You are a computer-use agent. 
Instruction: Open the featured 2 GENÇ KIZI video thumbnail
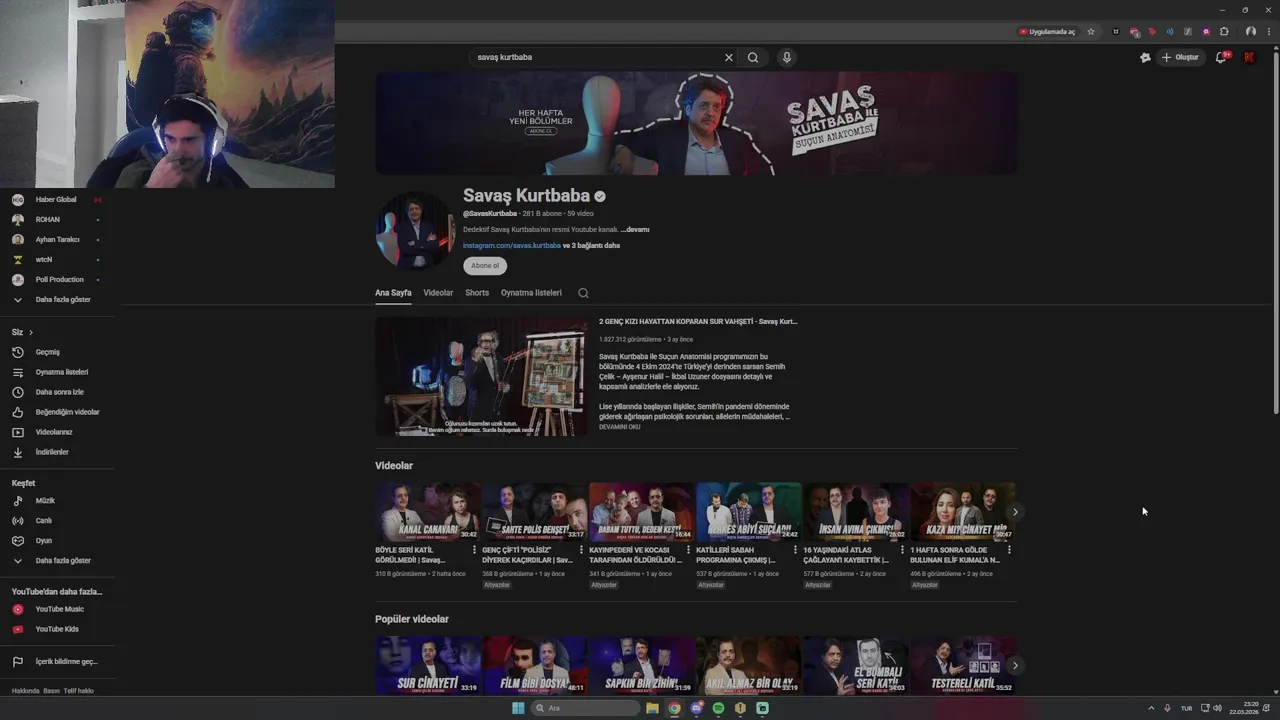(481, 377)
